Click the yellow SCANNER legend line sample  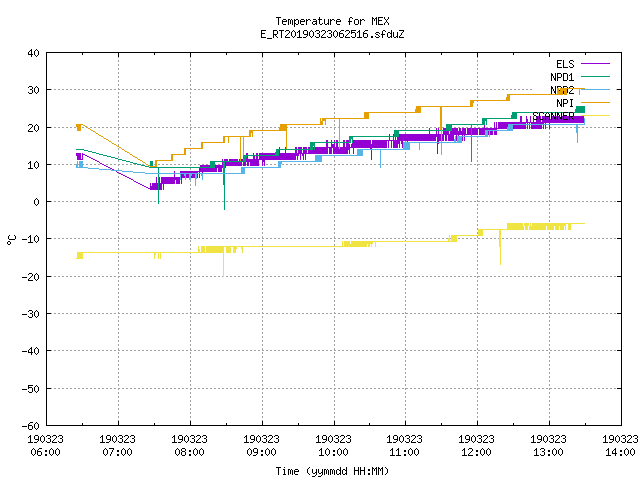tap(595, 116)
